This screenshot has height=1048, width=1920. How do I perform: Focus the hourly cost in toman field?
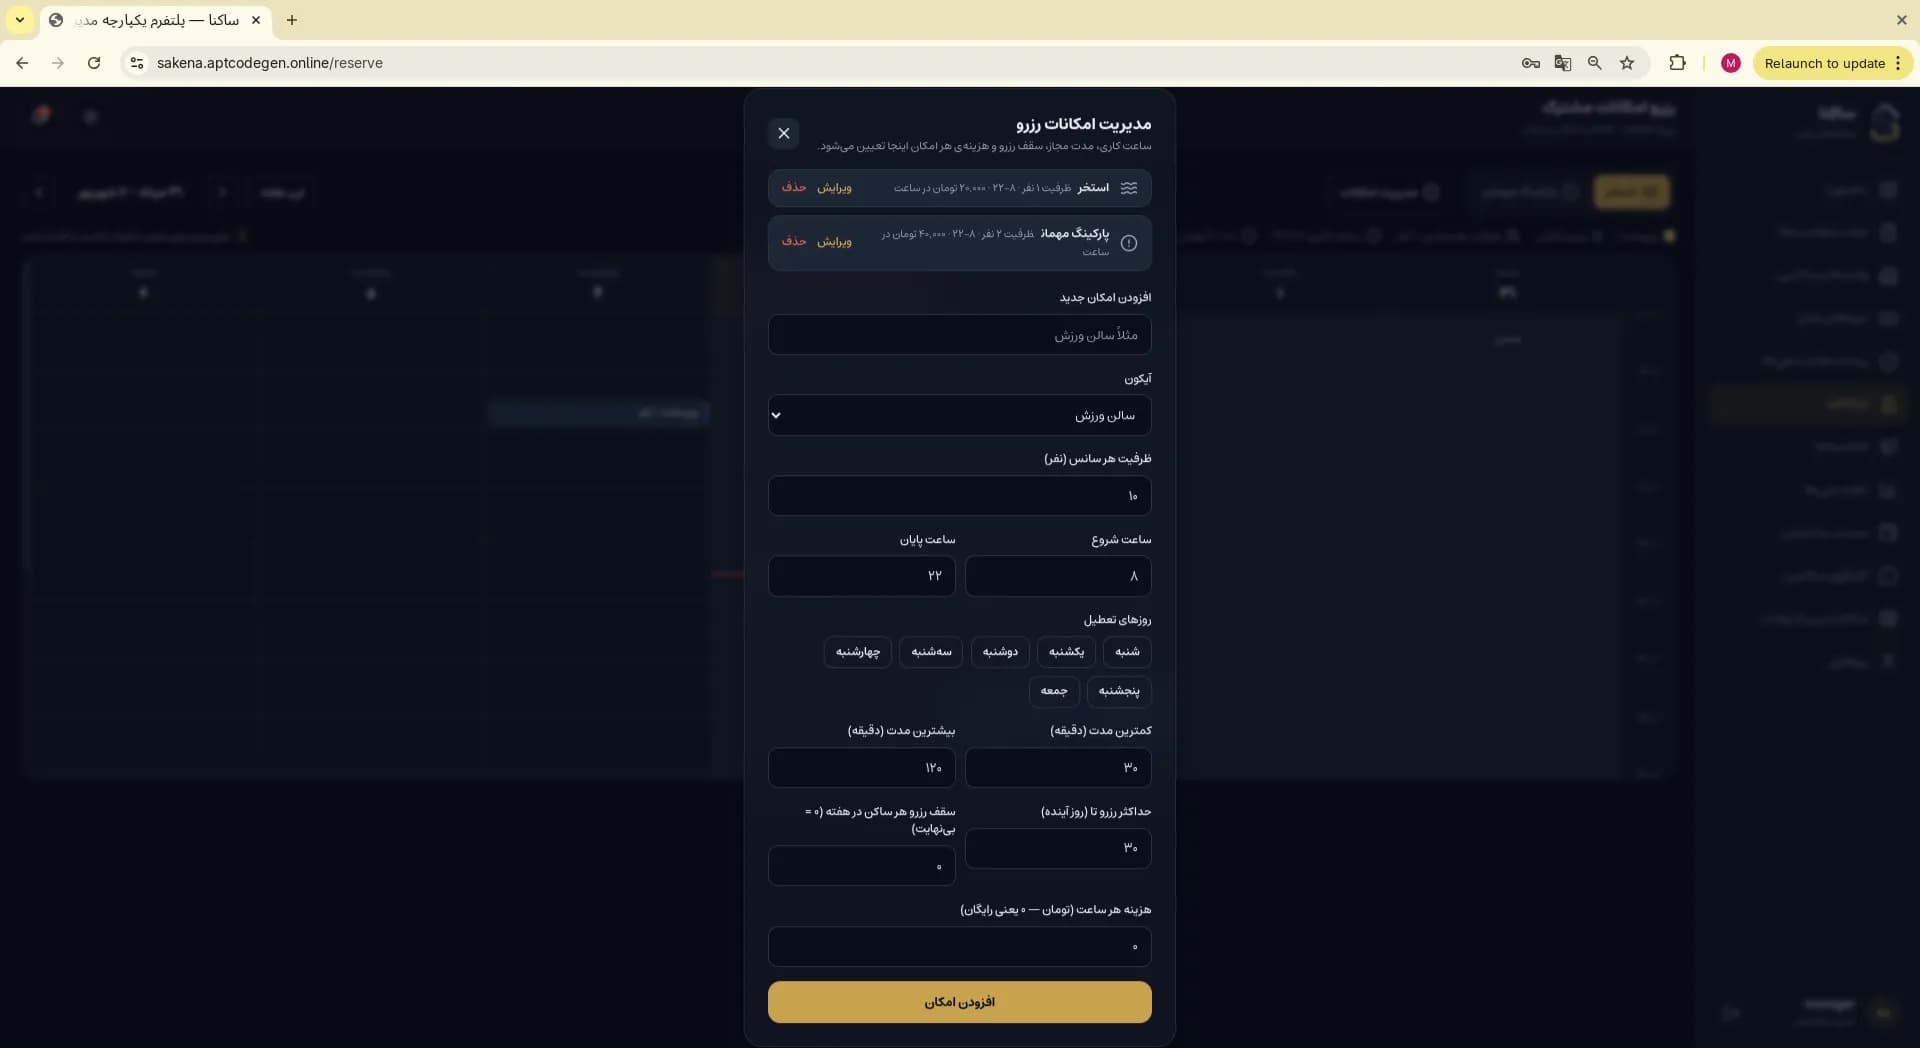pos(960,947)
